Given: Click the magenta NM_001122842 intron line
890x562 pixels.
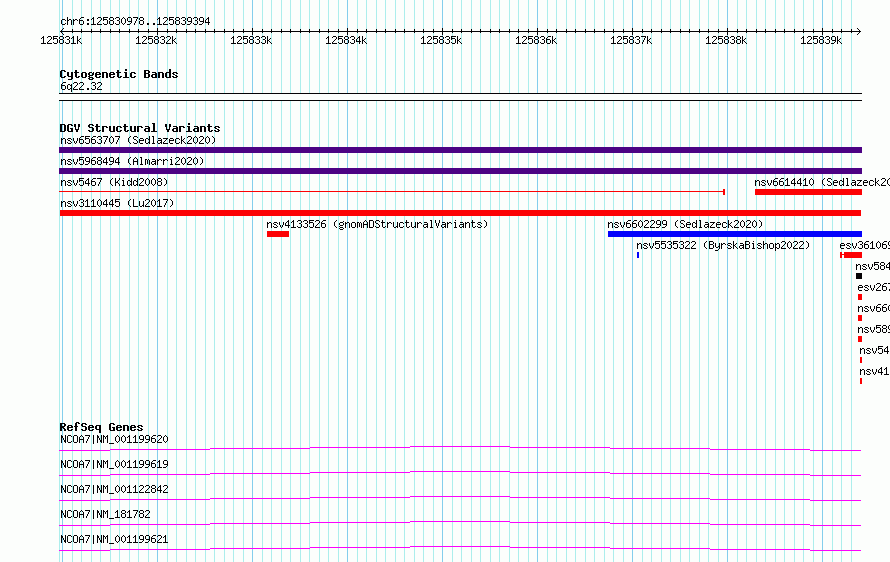Looking at the screenshot, I should pyautogui.click(x=460, y=498).
